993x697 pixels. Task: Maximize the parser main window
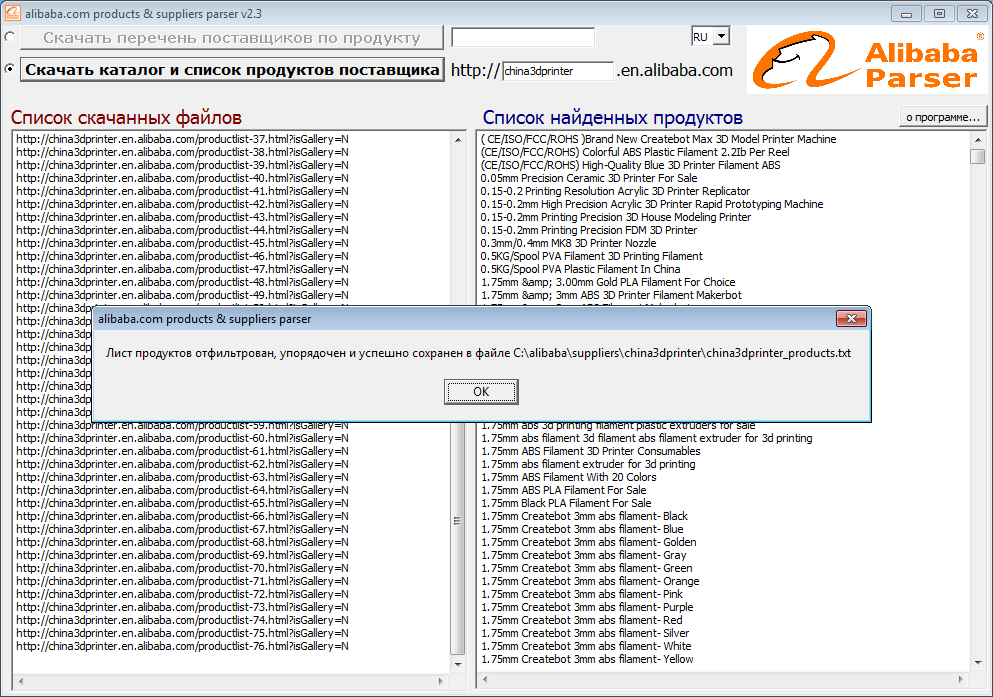(x=939, y=13)
